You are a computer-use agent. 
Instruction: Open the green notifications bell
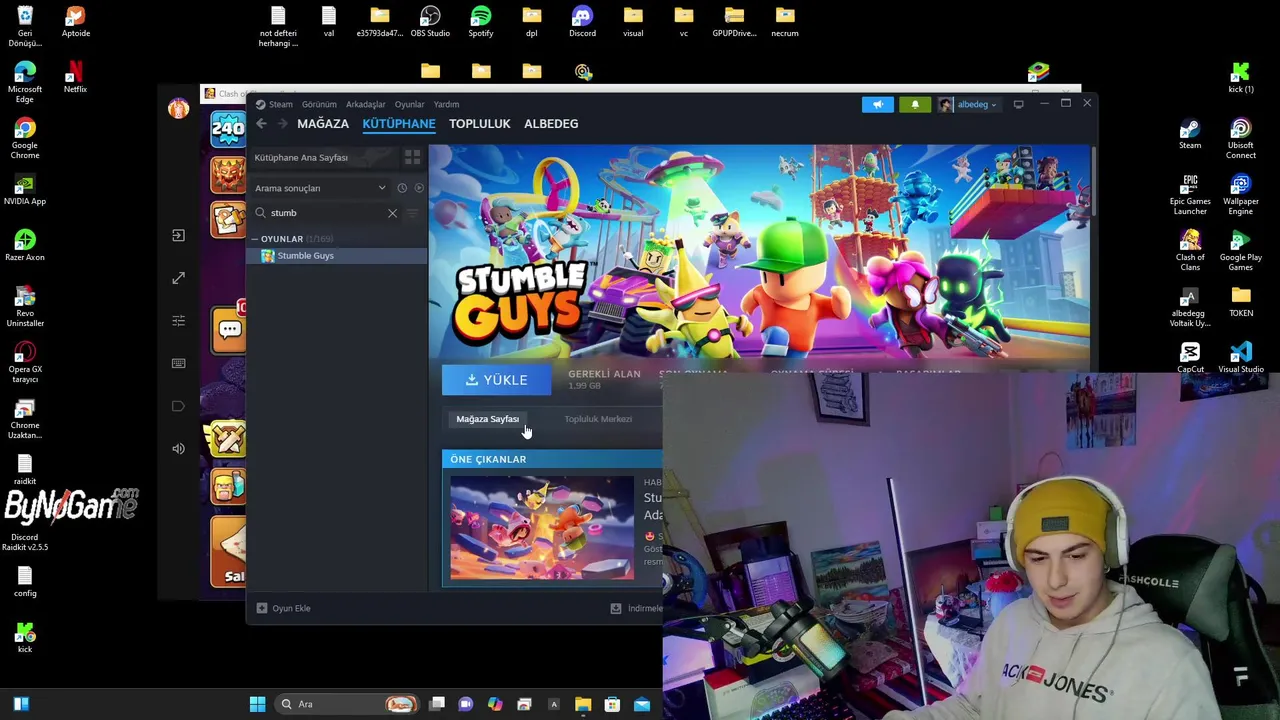915,104
